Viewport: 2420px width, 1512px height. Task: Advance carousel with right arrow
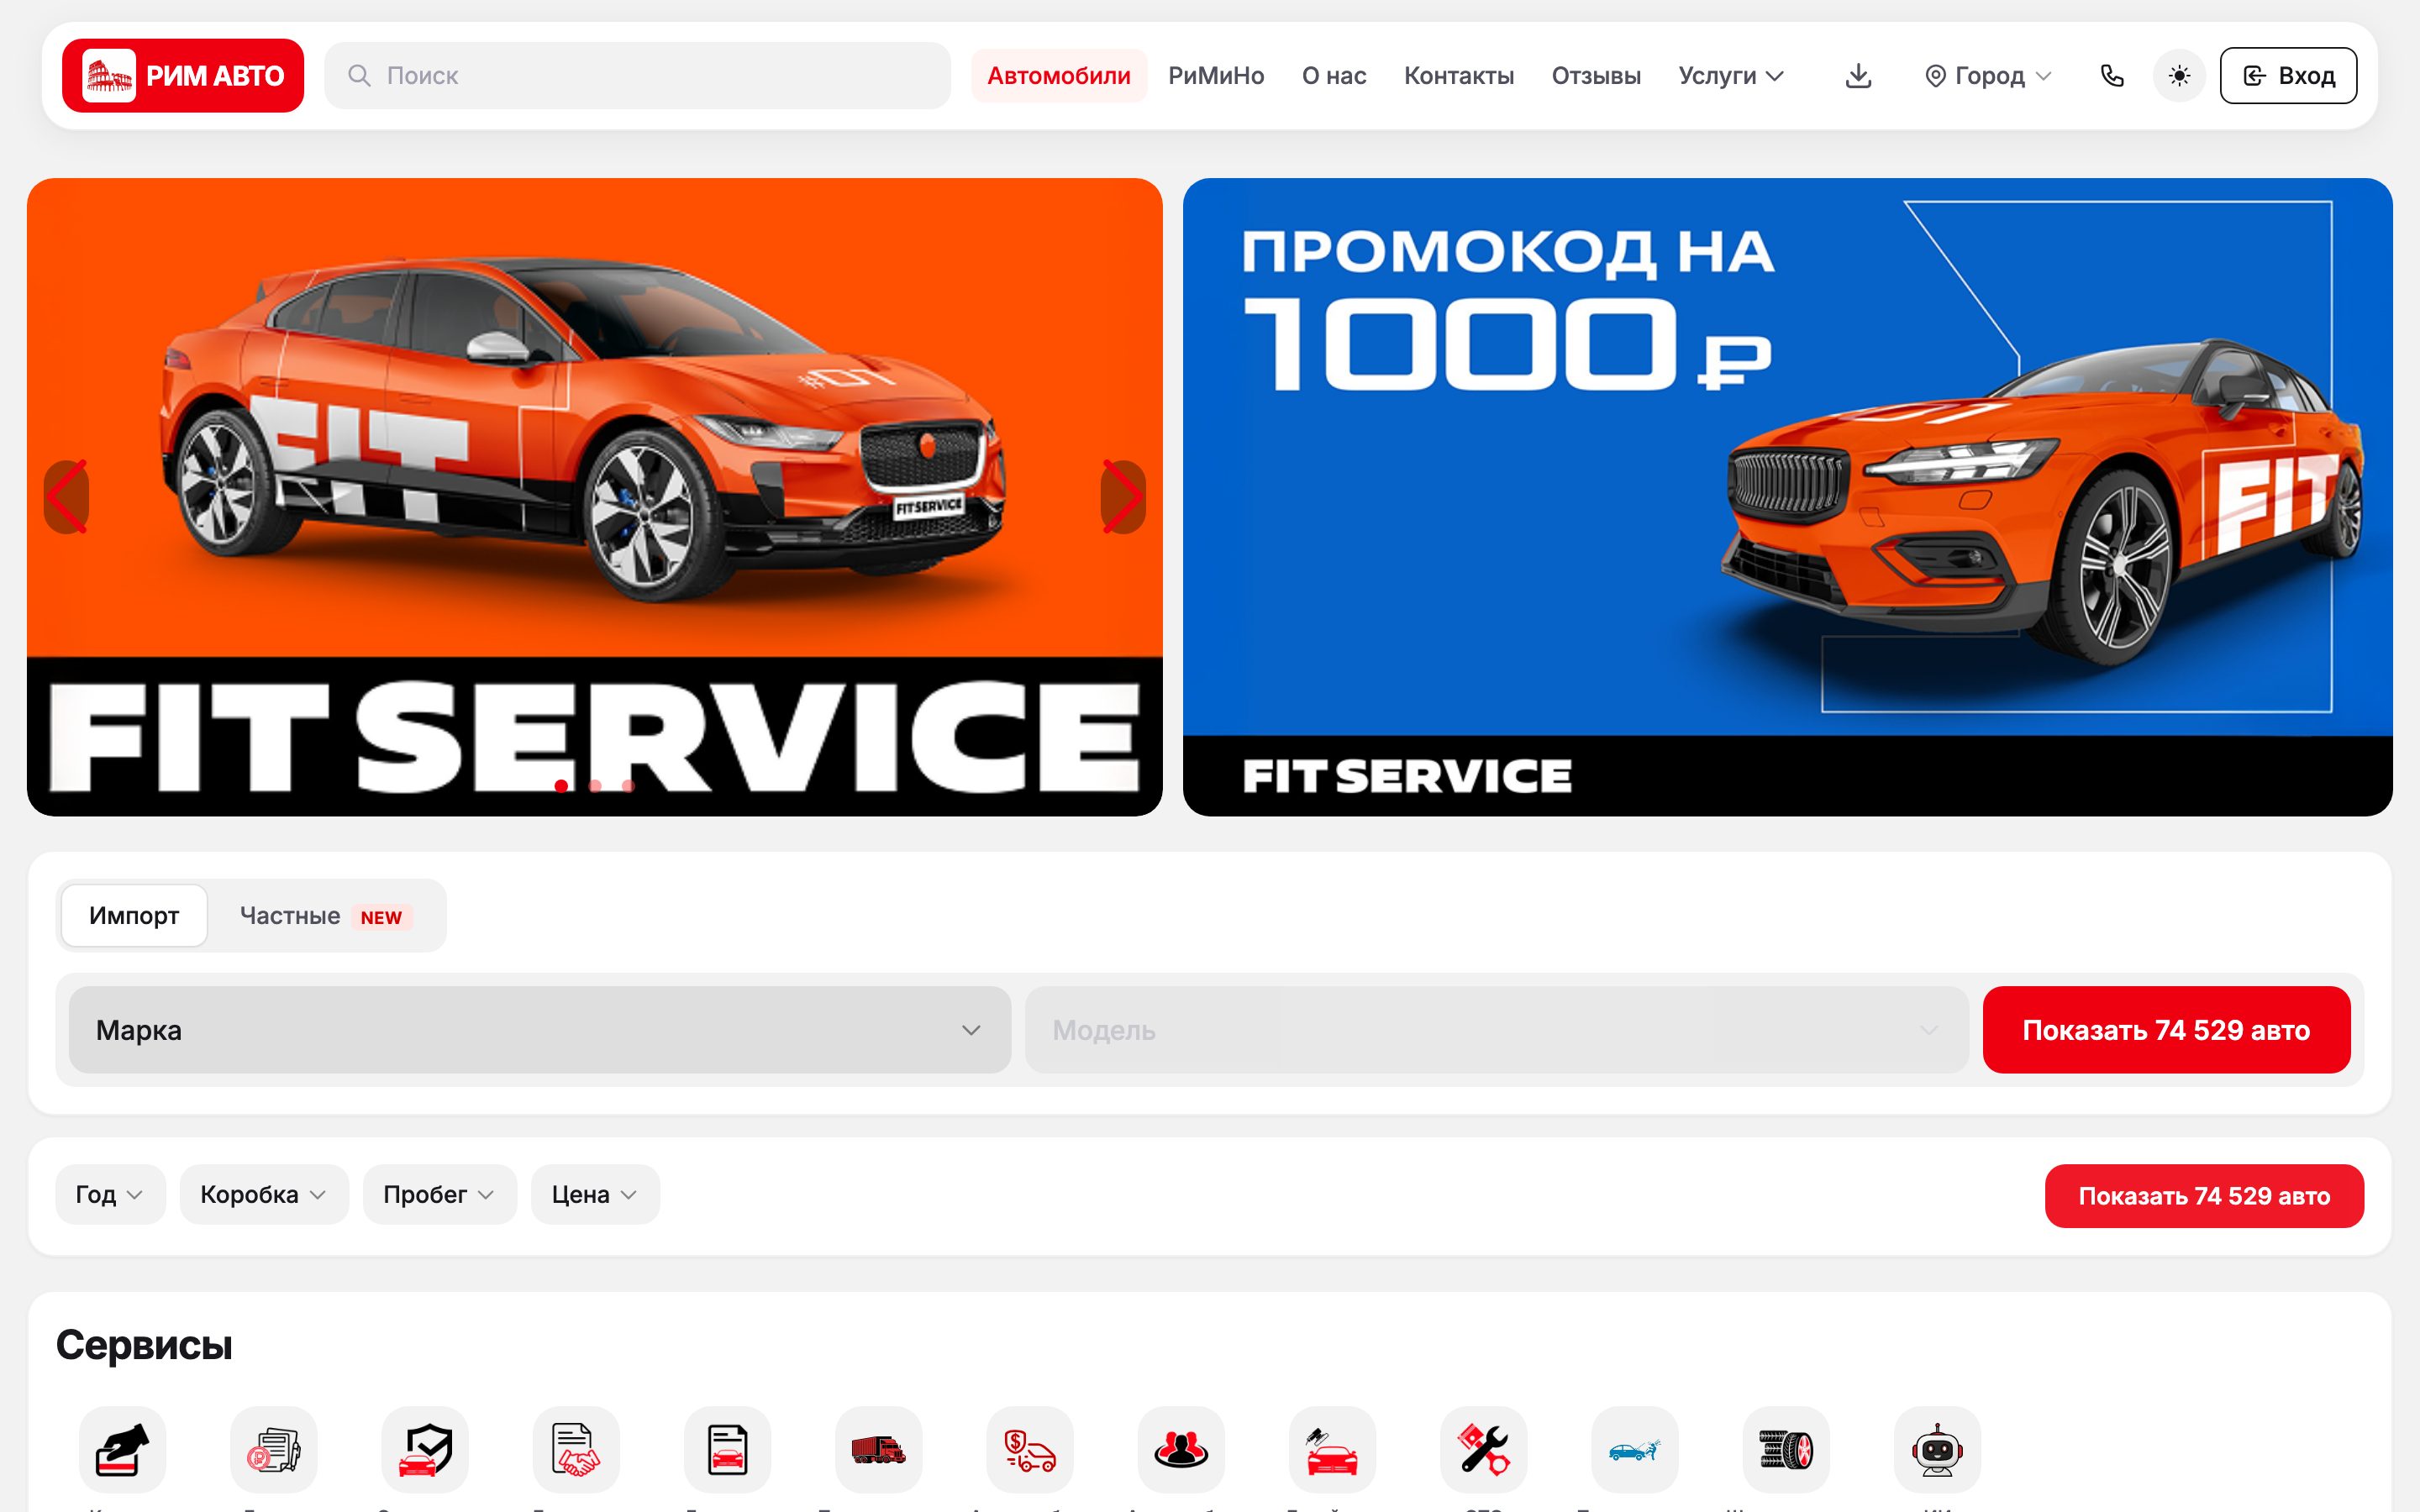pos(1123,497)
